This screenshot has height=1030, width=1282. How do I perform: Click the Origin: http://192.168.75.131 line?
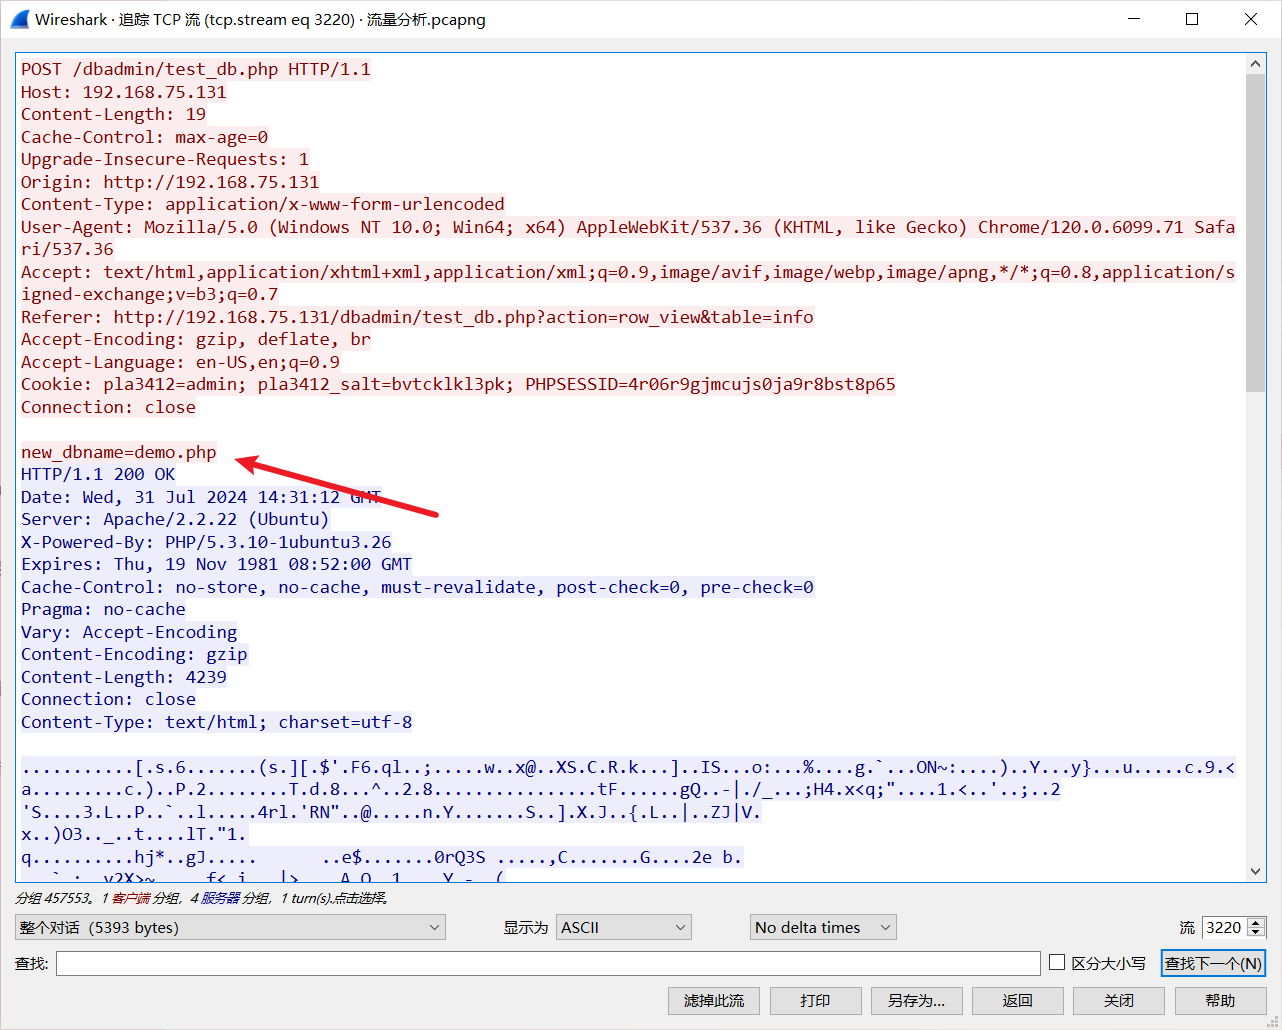coord(170,182)
